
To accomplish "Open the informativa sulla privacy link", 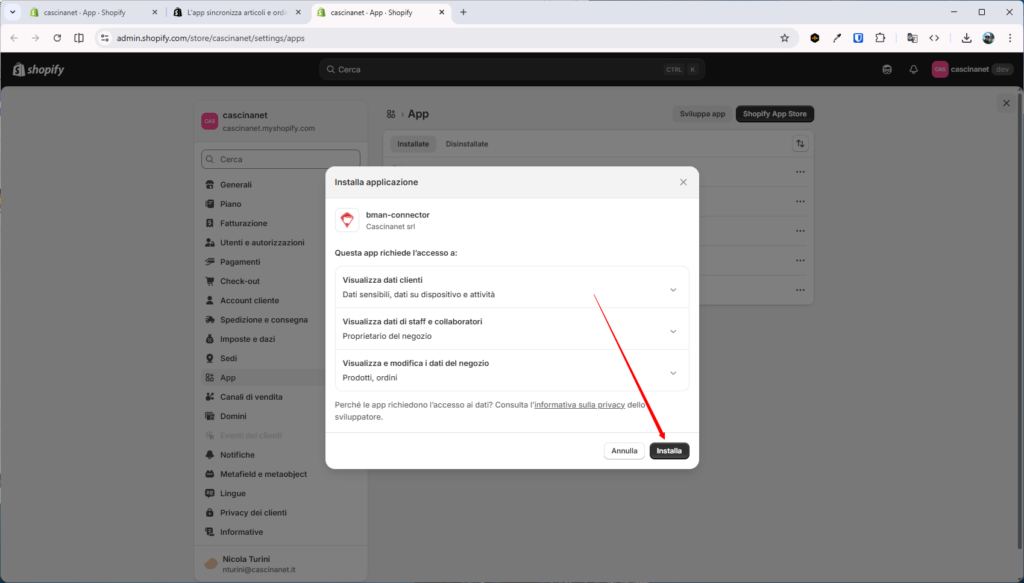I will [x=579, y=405].
